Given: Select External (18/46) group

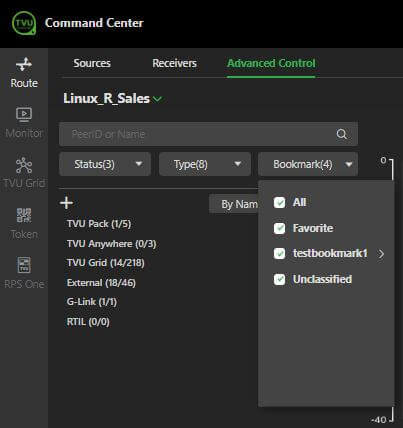Looking at the screenshot, I should point(101,283).
